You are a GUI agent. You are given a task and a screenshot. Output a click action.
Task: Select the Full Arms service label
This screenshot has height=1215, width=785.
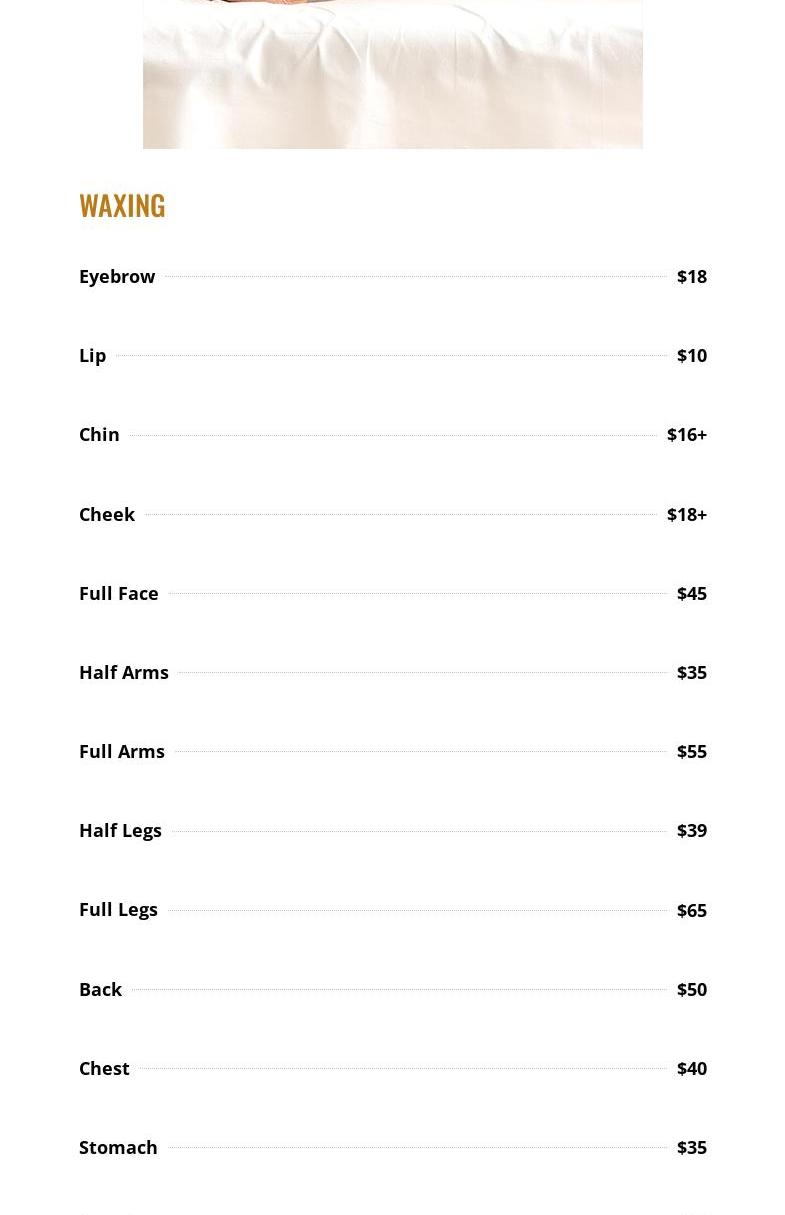(x=122, y=751)
